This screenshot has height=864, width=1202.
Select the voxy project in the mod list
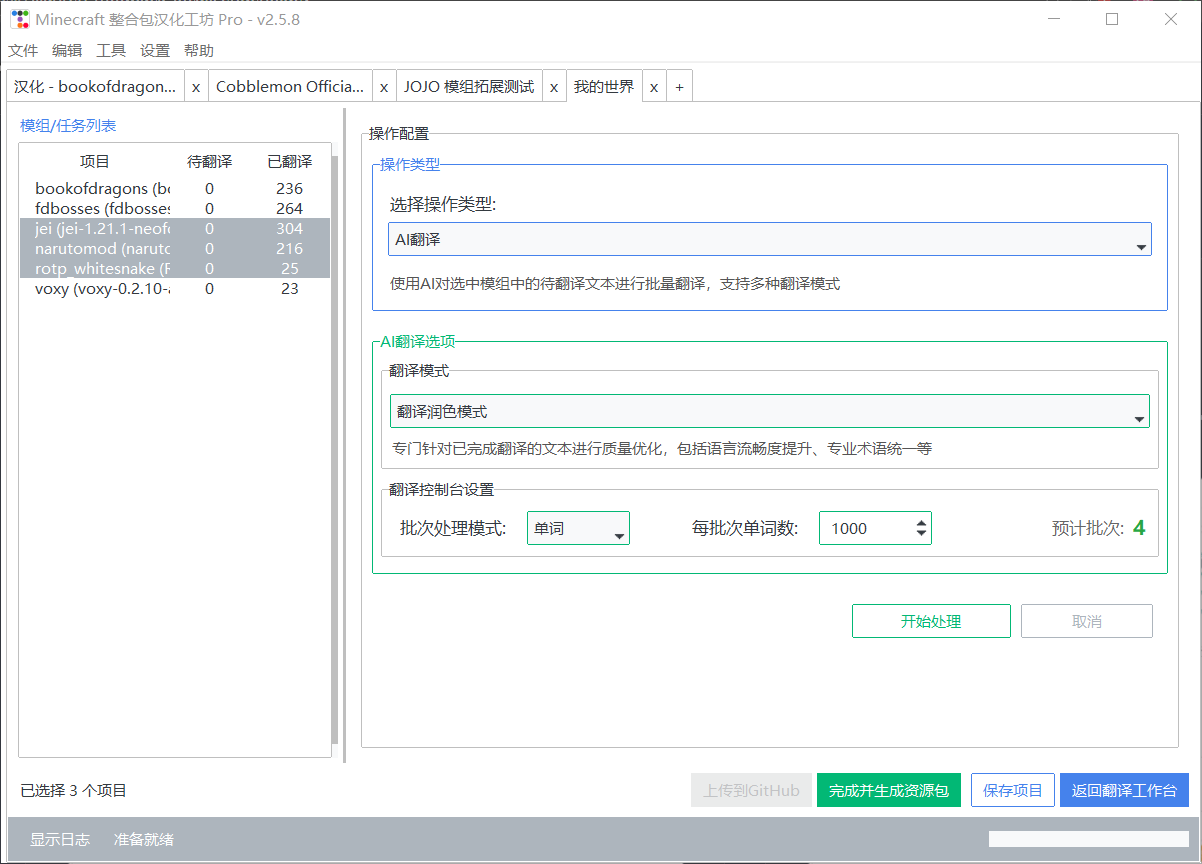100,288
